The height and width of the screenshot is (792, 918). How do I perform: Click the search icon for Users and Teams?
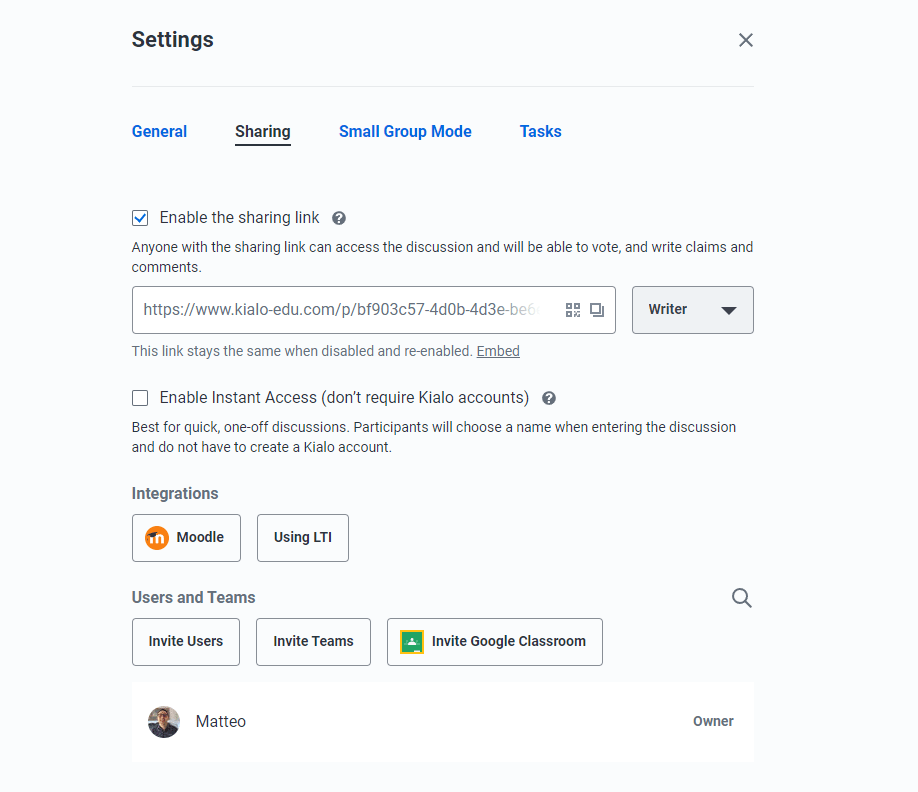point(741,598)
